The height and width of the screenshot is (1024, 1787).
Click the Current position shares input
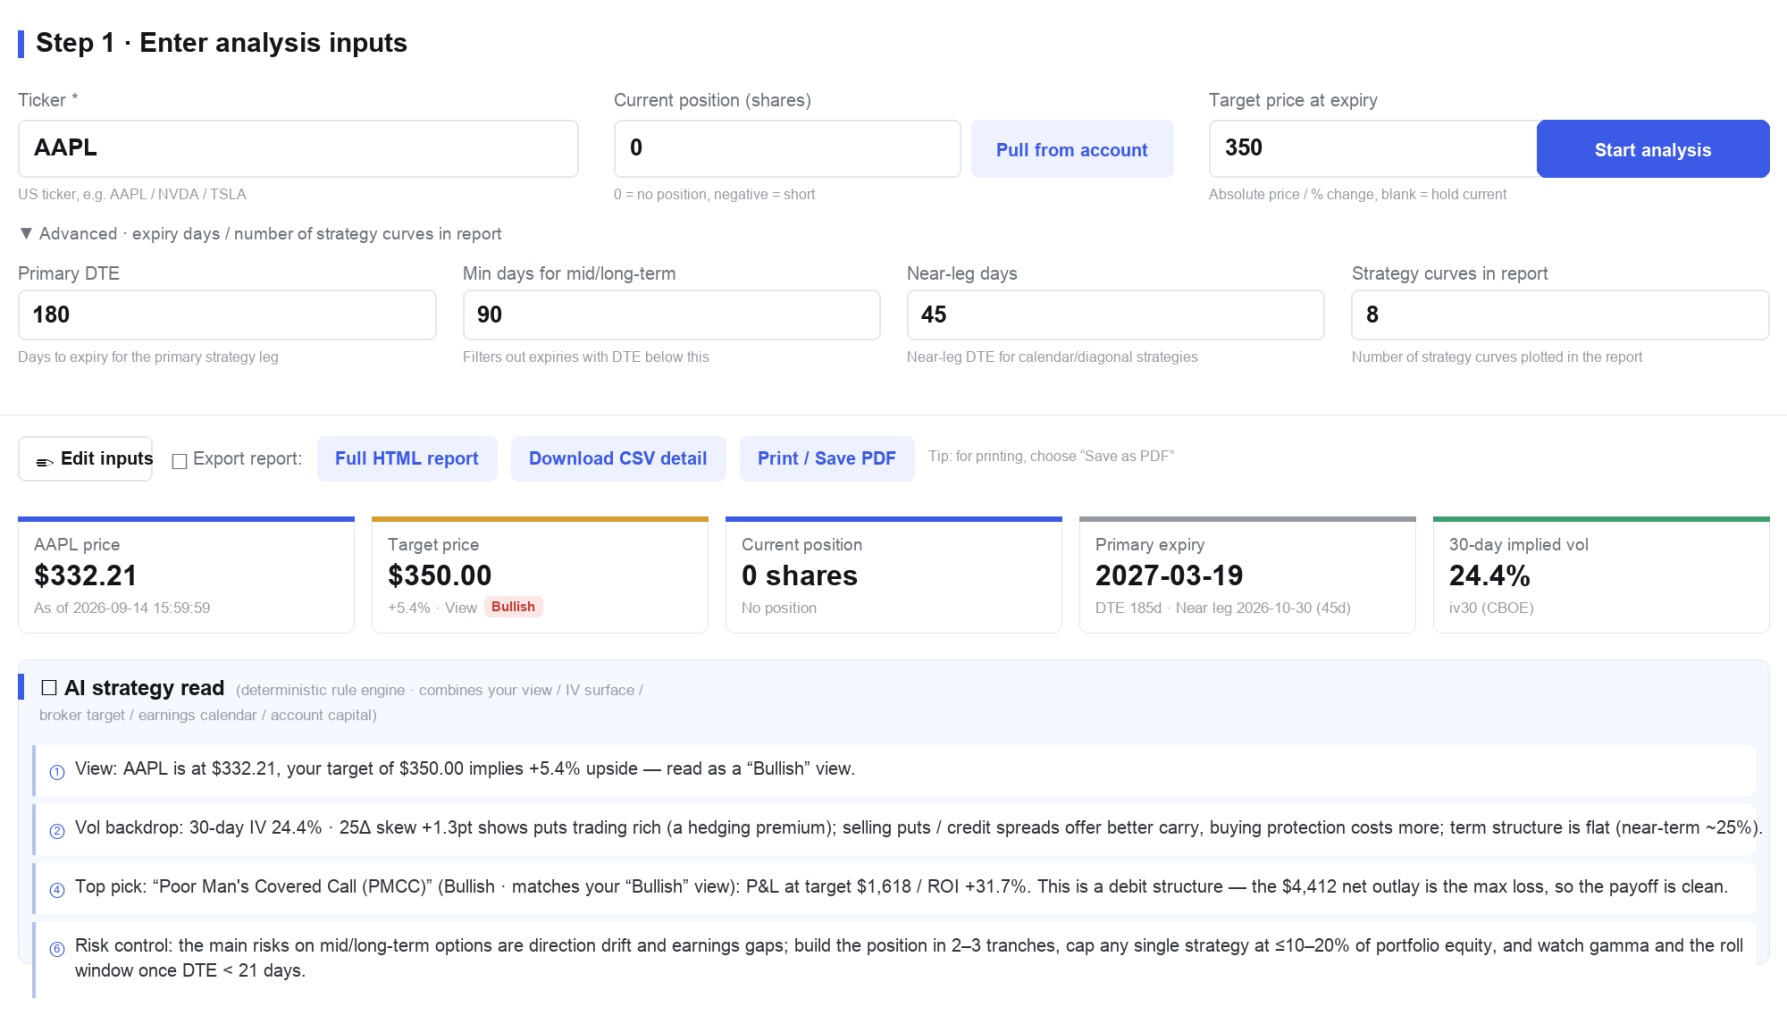(787, 149)
